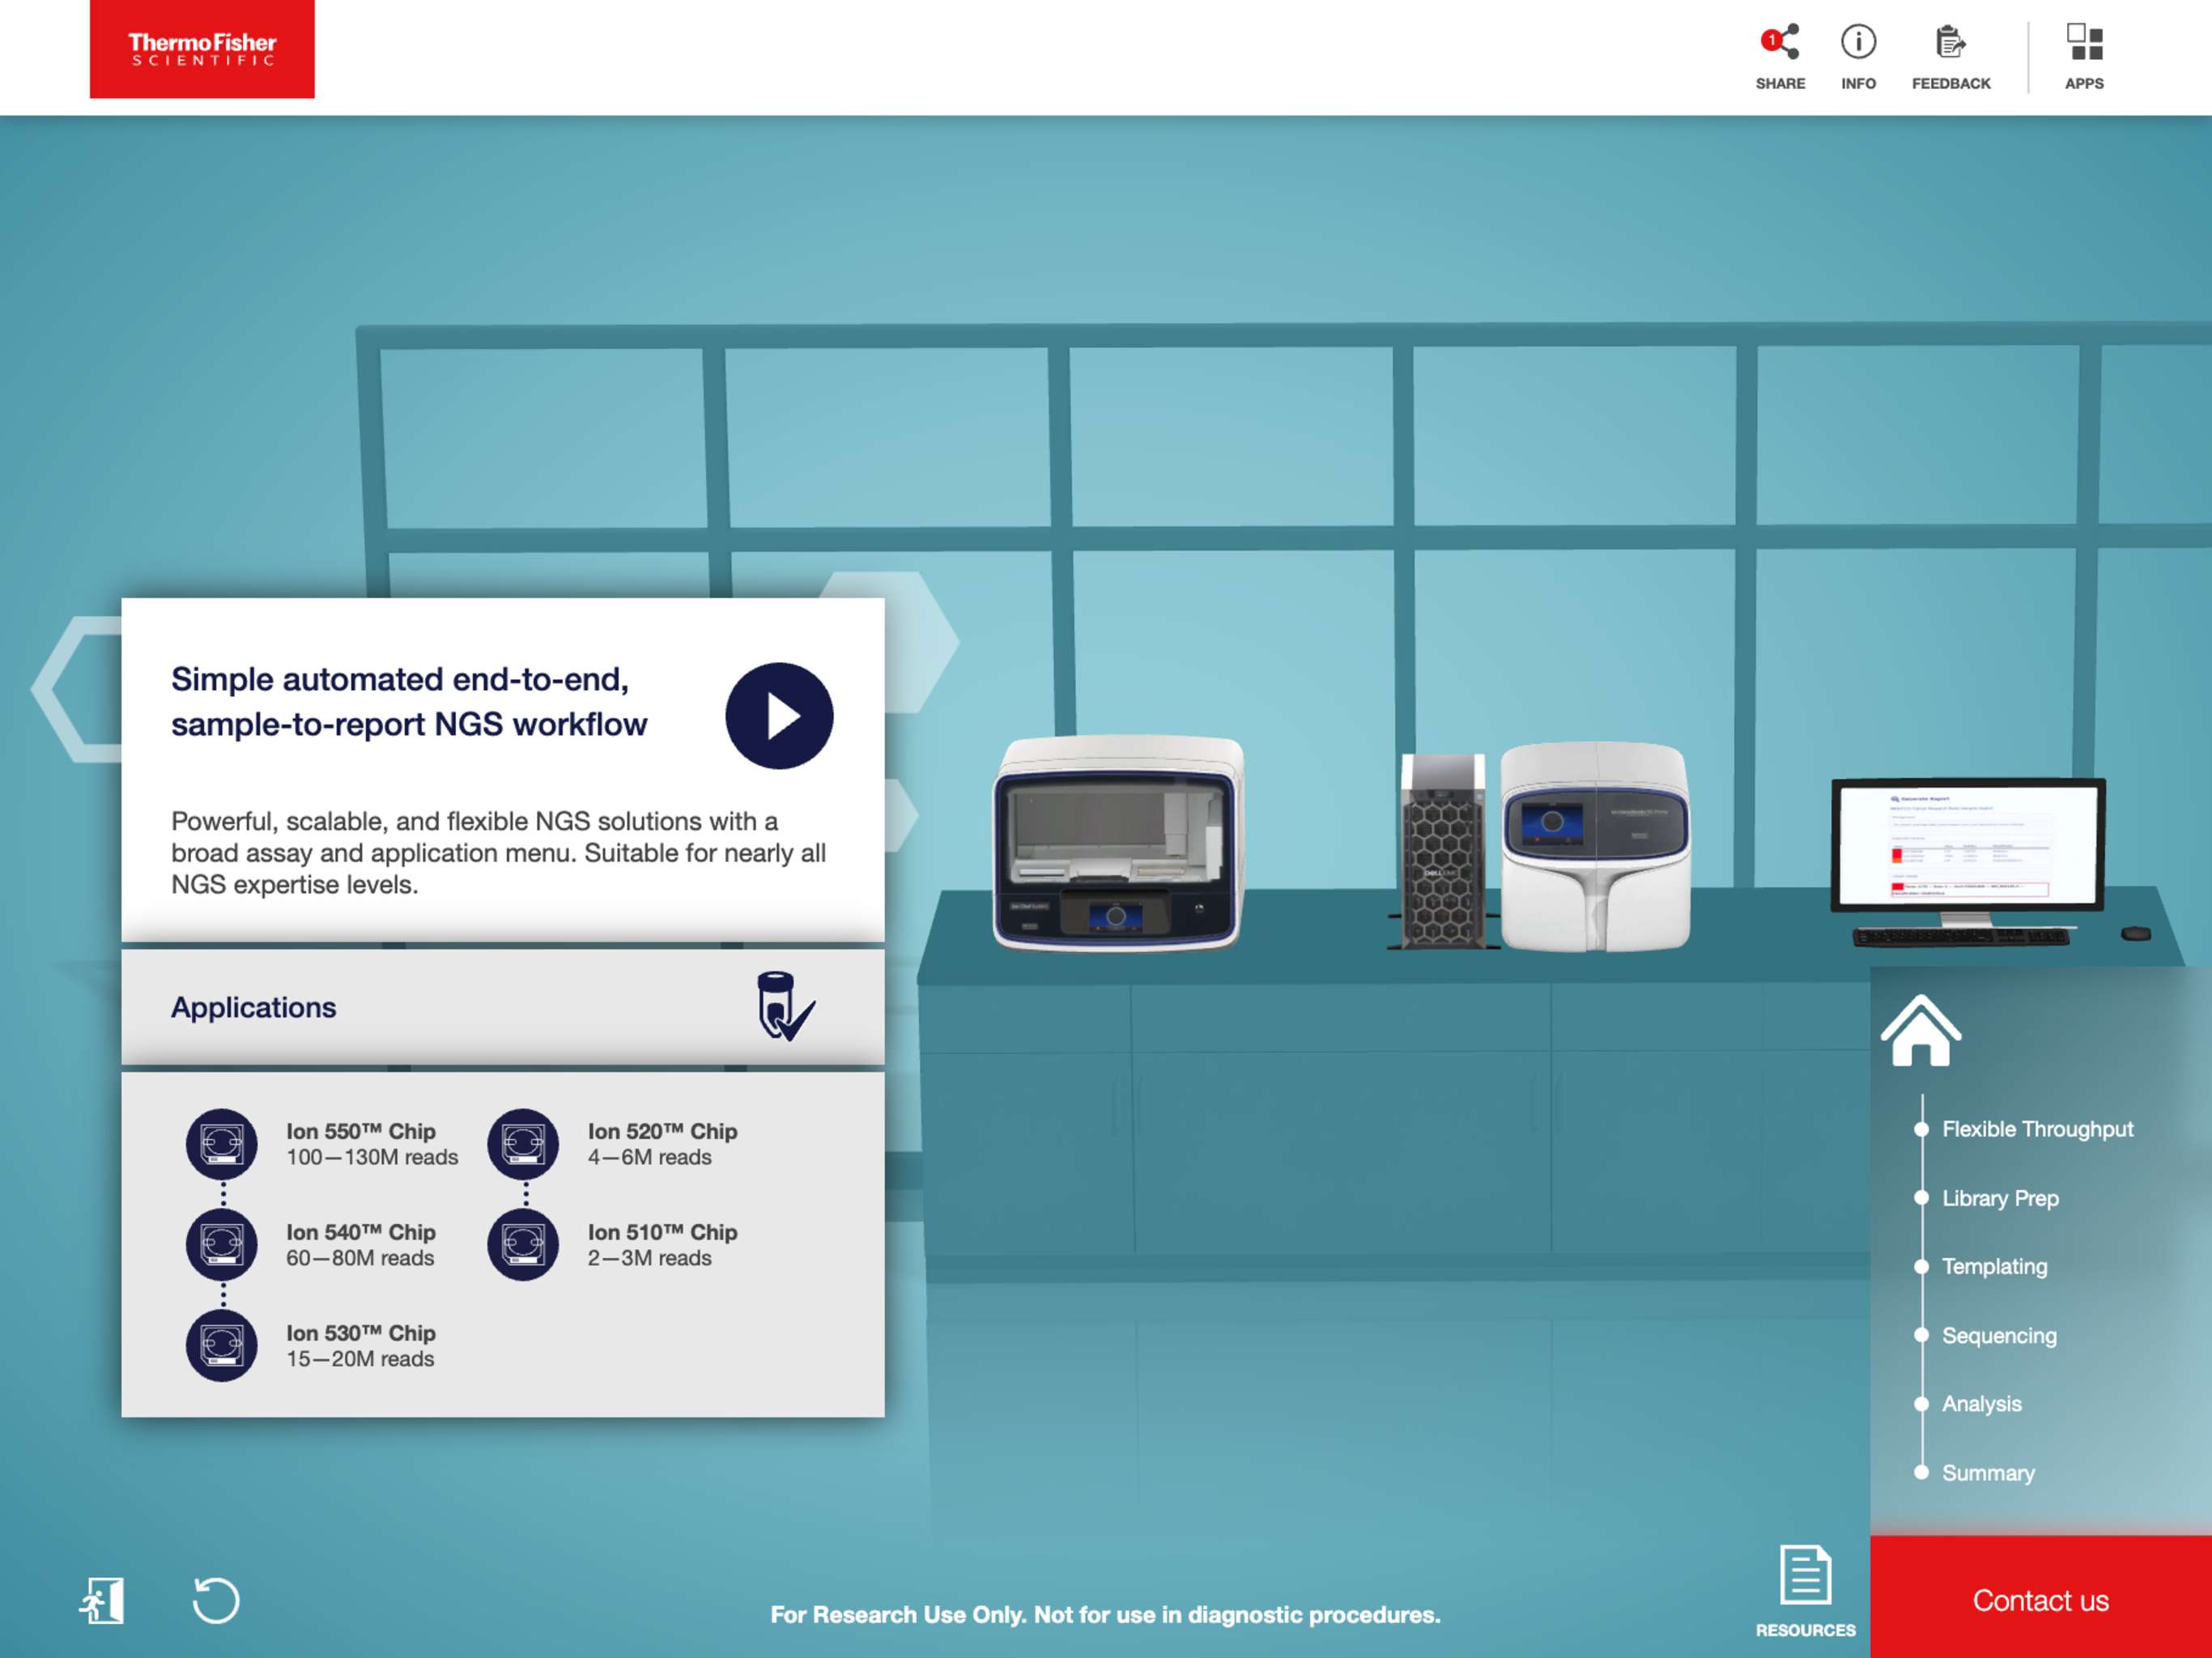Image resolution: width=2212 pixels, height=1658 pixels.
Task: Click the Thermo Fisher Scientific logo
Action: pos(202,49)
